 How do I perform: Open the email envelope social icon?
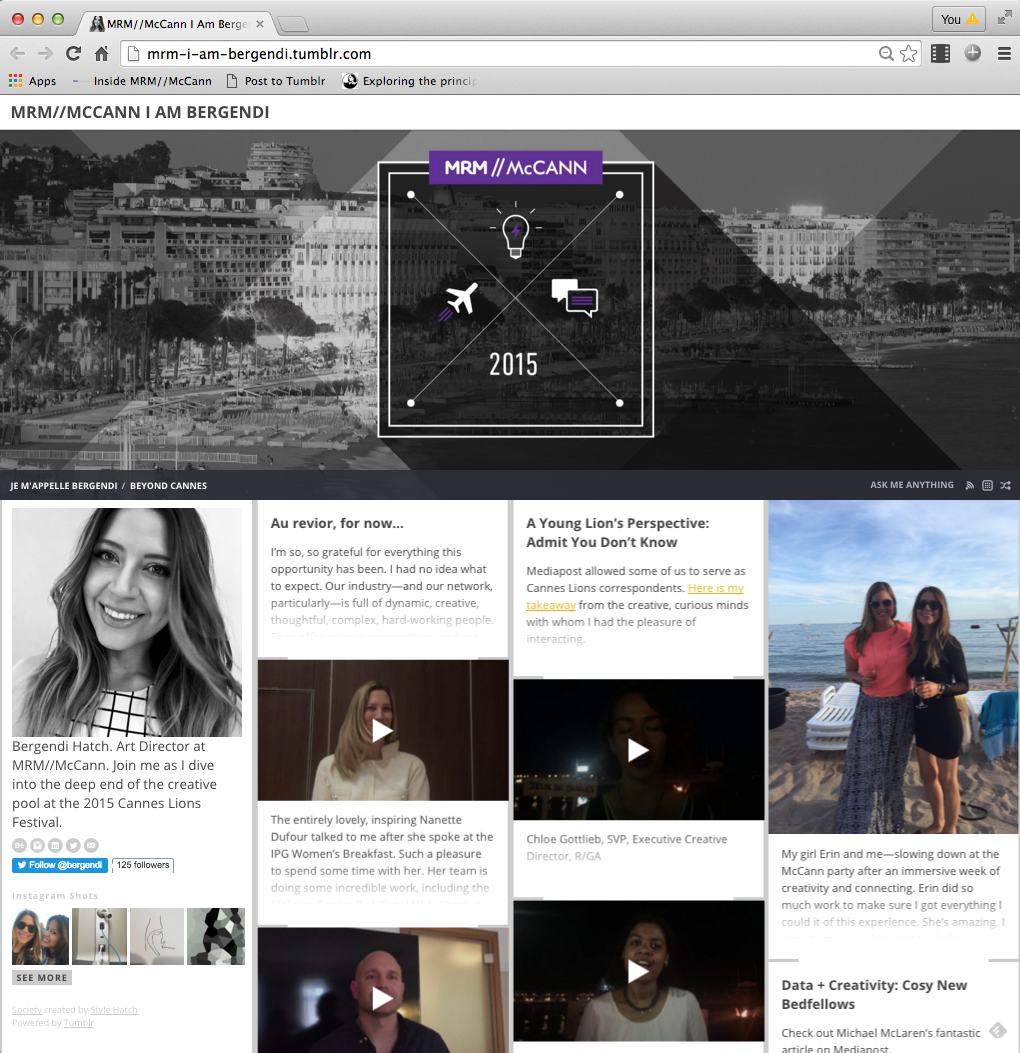tap(91, 845)
